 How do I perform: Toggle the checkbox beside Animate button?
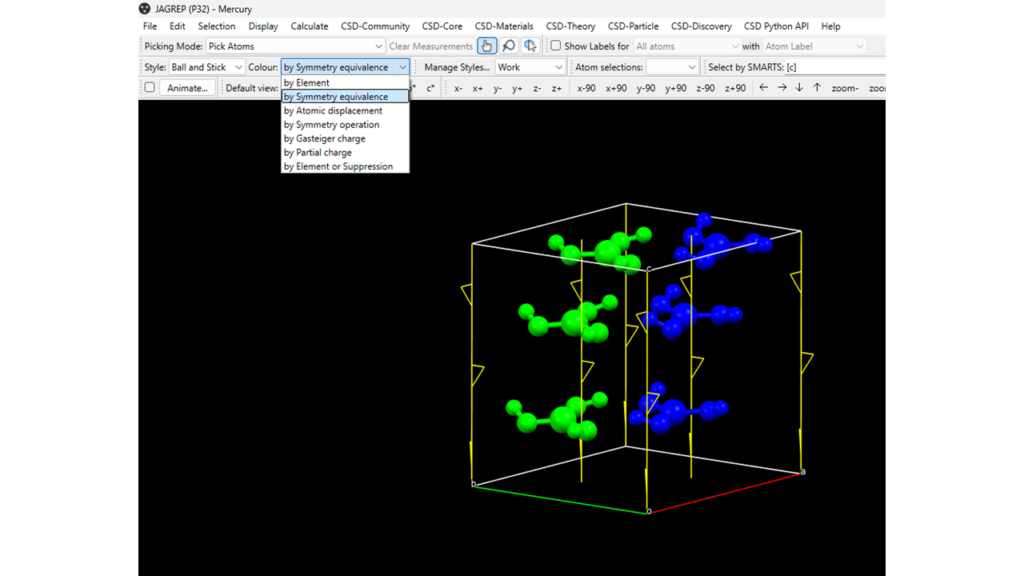(150, 88)
